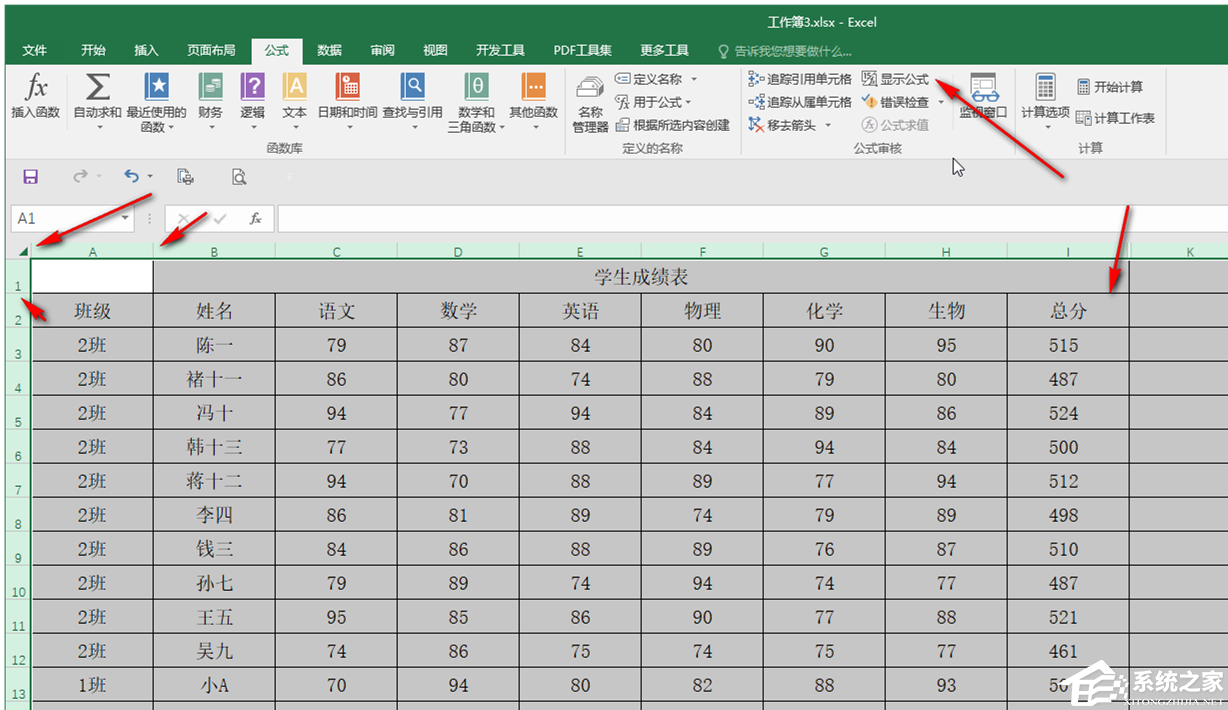Viewport: 1228px width, 710px height.
Task: Switch to the 数据 ribbon tab
Action: click(x=329, y=50)
